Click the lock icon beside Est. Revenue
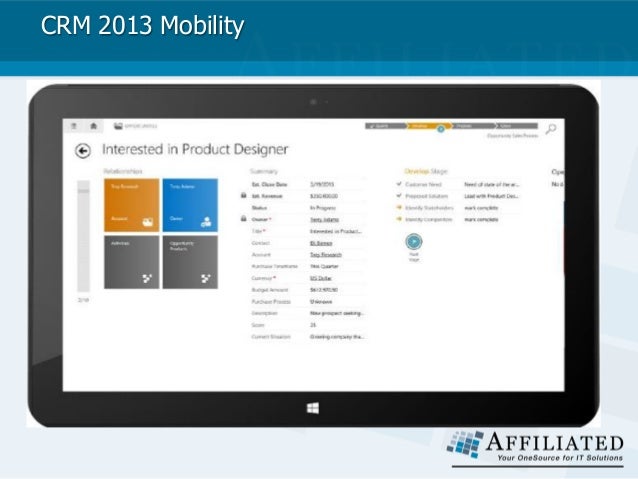 (x=244, y=196)
